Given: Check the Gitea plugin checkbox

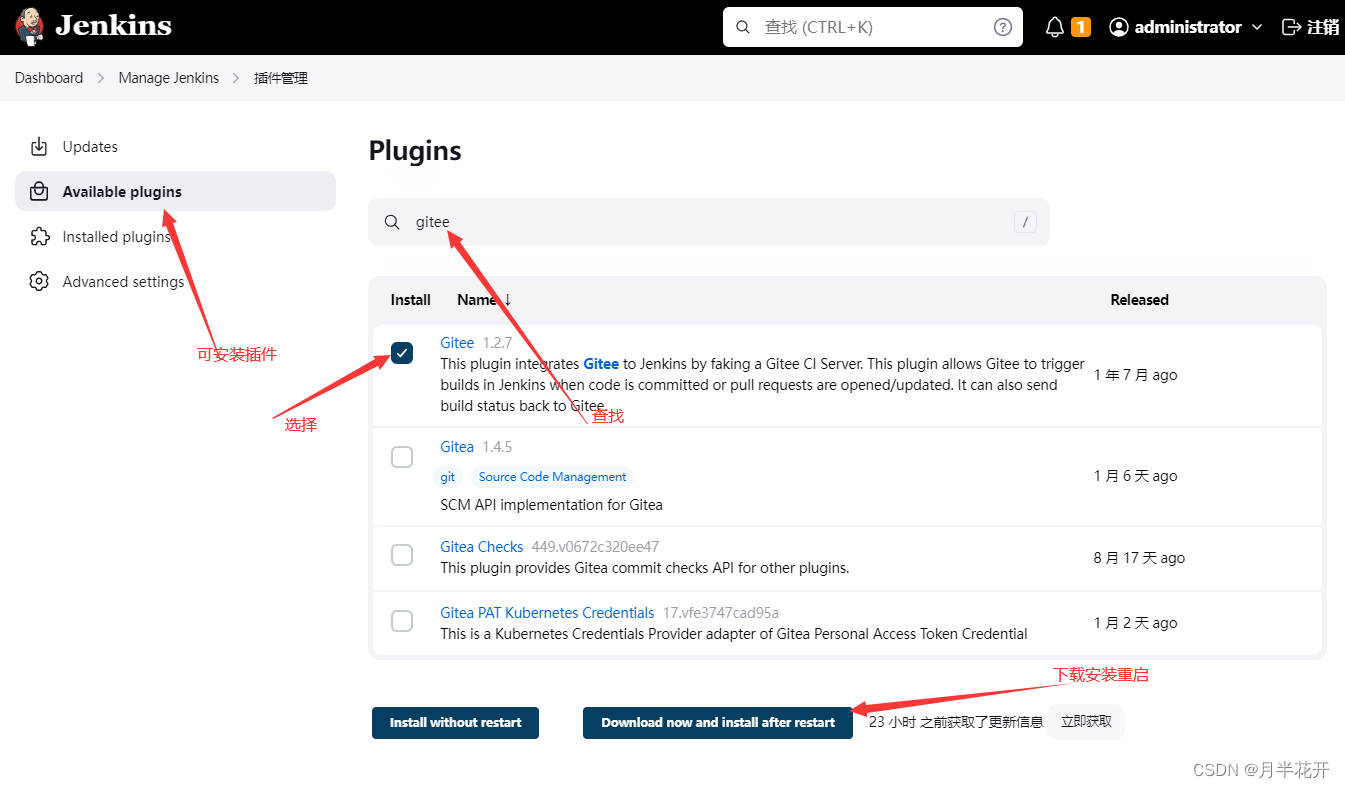Looking at the screenshot, I should coord(402,457).
